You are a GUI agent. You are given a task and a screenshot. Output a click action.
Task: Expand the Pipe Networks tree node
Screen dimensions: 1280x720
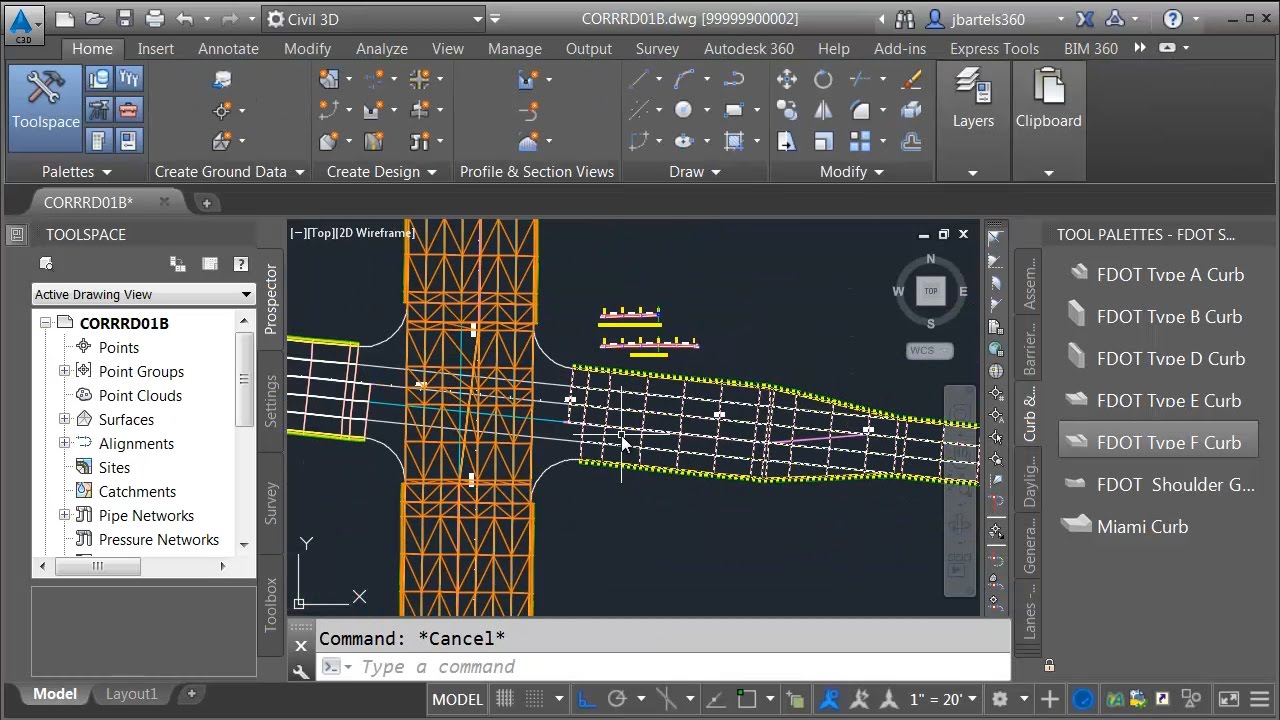click(64, 515)
